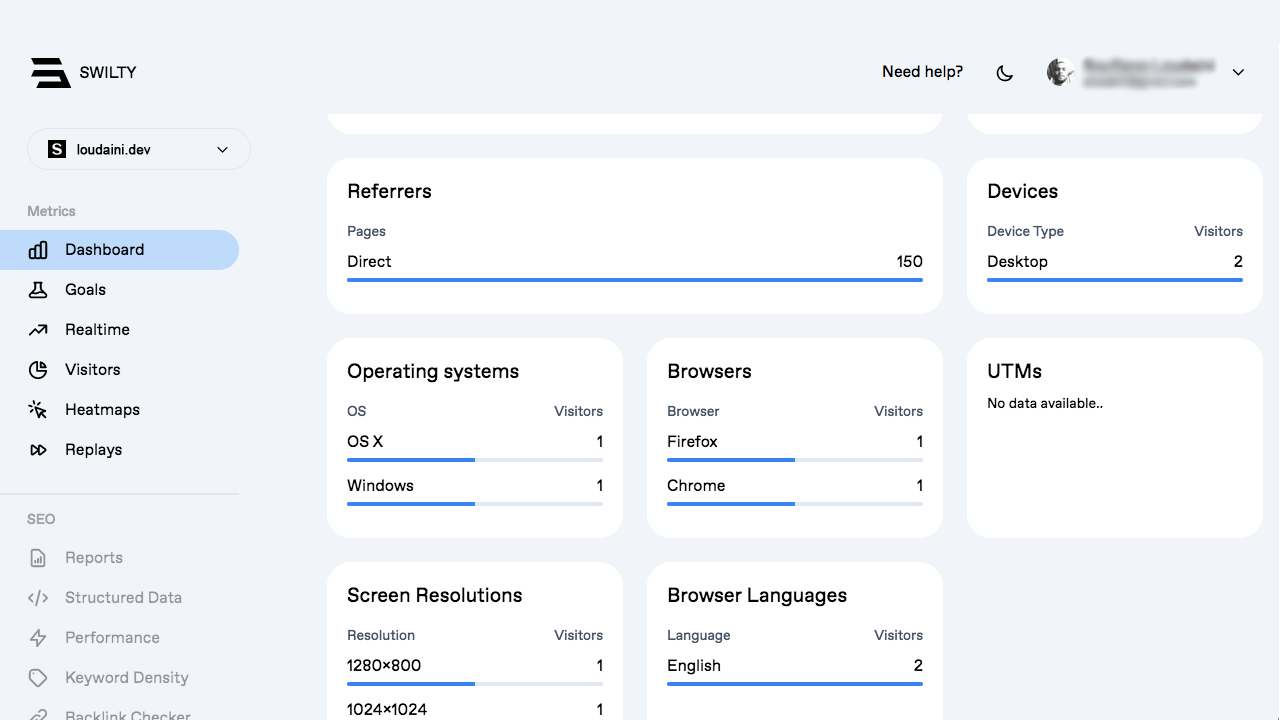This screenshot has width=1280, height=720.
Task: Expand the account menu chevron
Action: click(1238, 72)
